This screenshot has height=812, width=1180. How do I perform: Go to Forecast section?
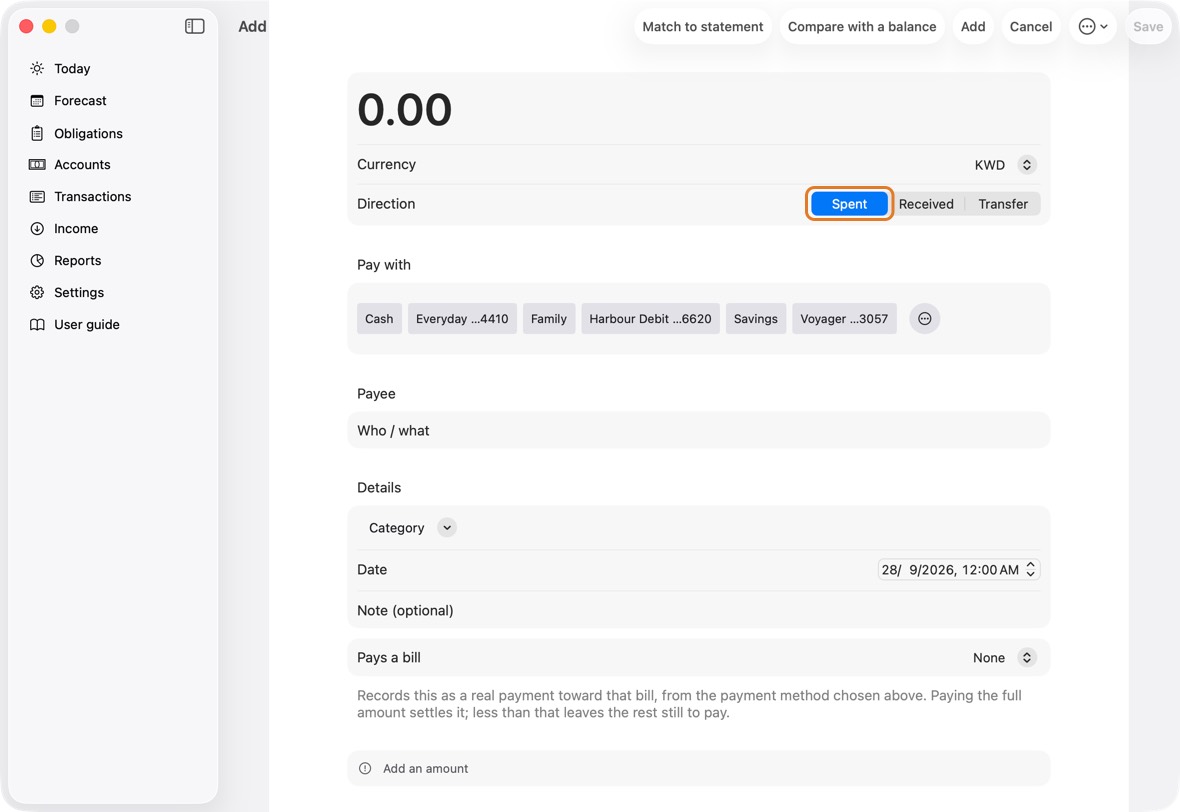80,101
